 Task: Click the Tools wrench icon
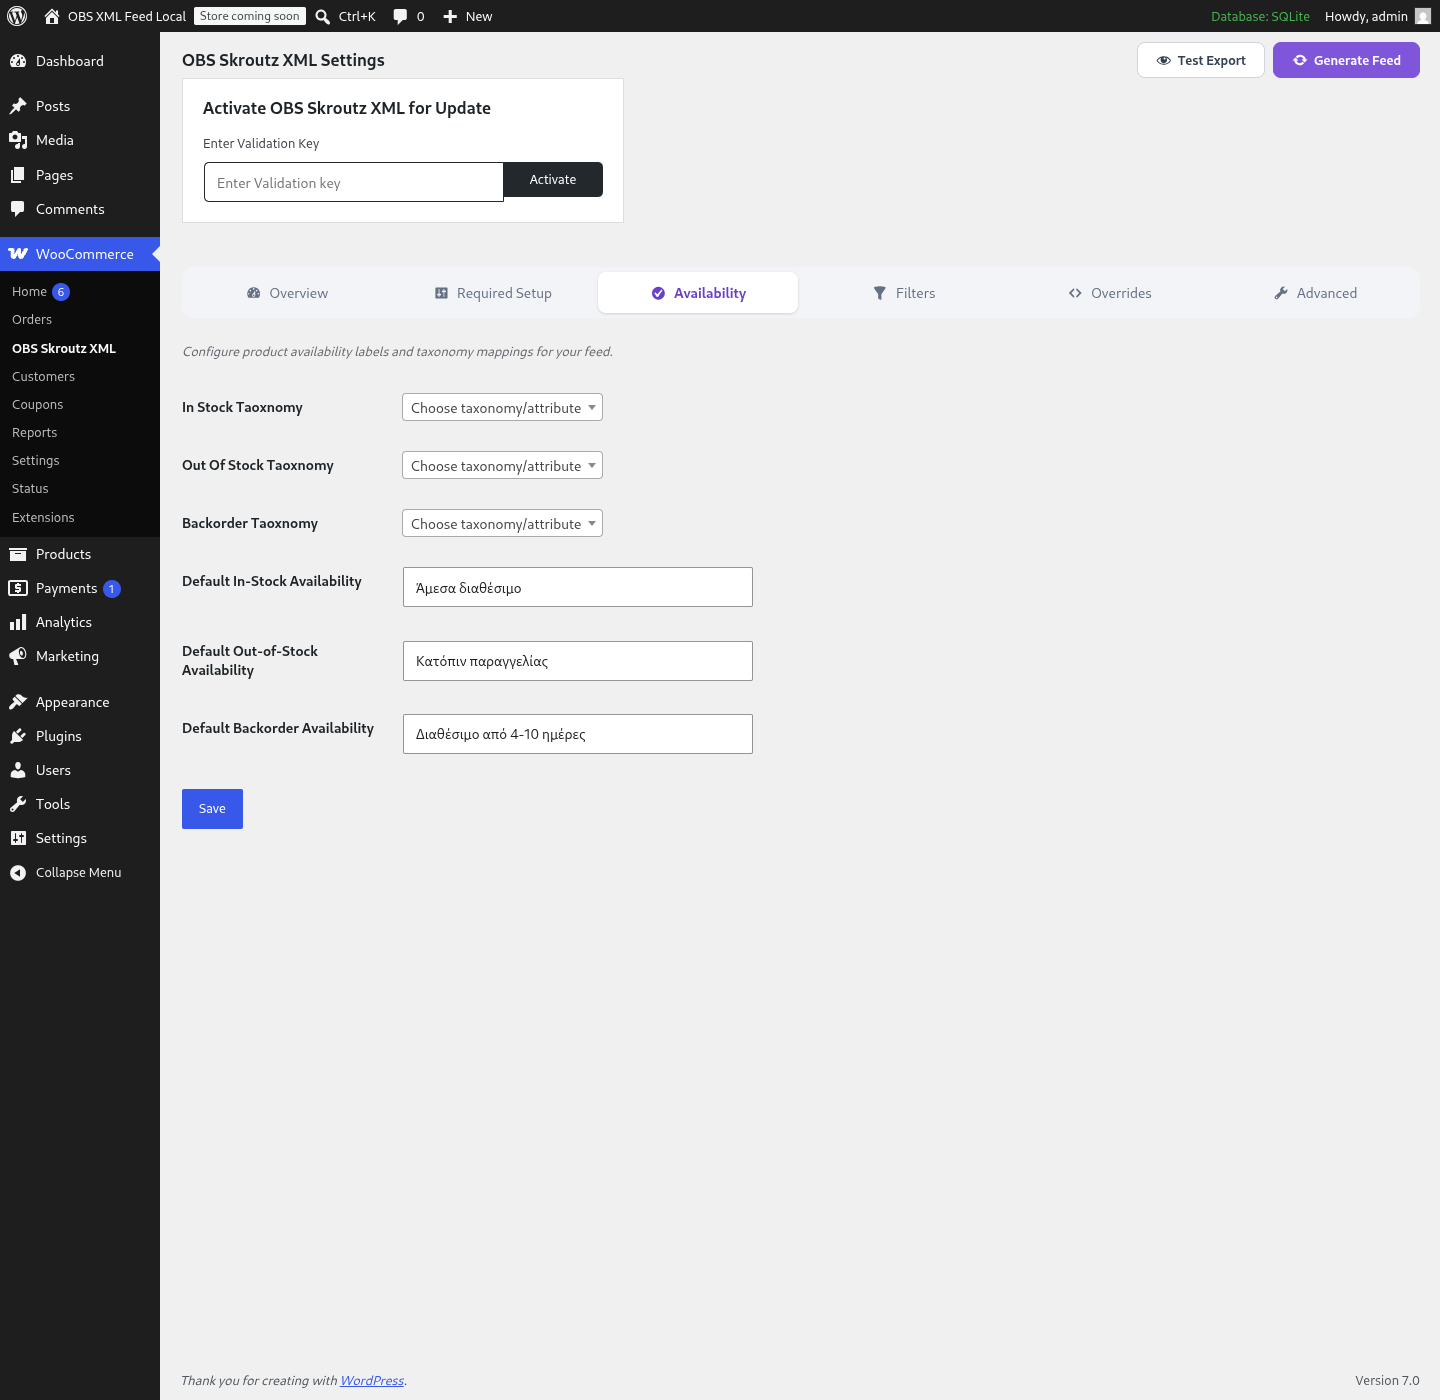(18, 804)
